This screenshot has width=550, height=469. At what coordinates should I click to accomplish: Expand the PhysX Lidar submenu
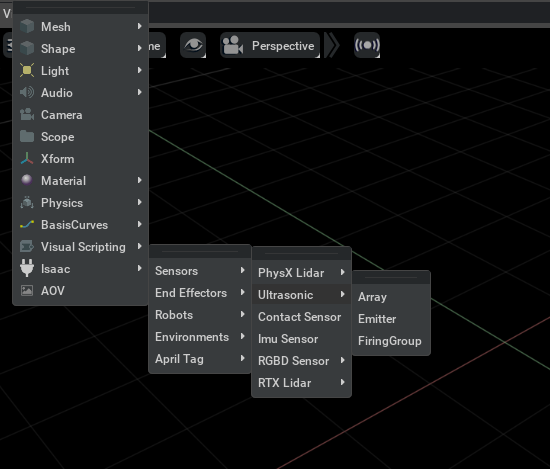(x=301, y=273)
